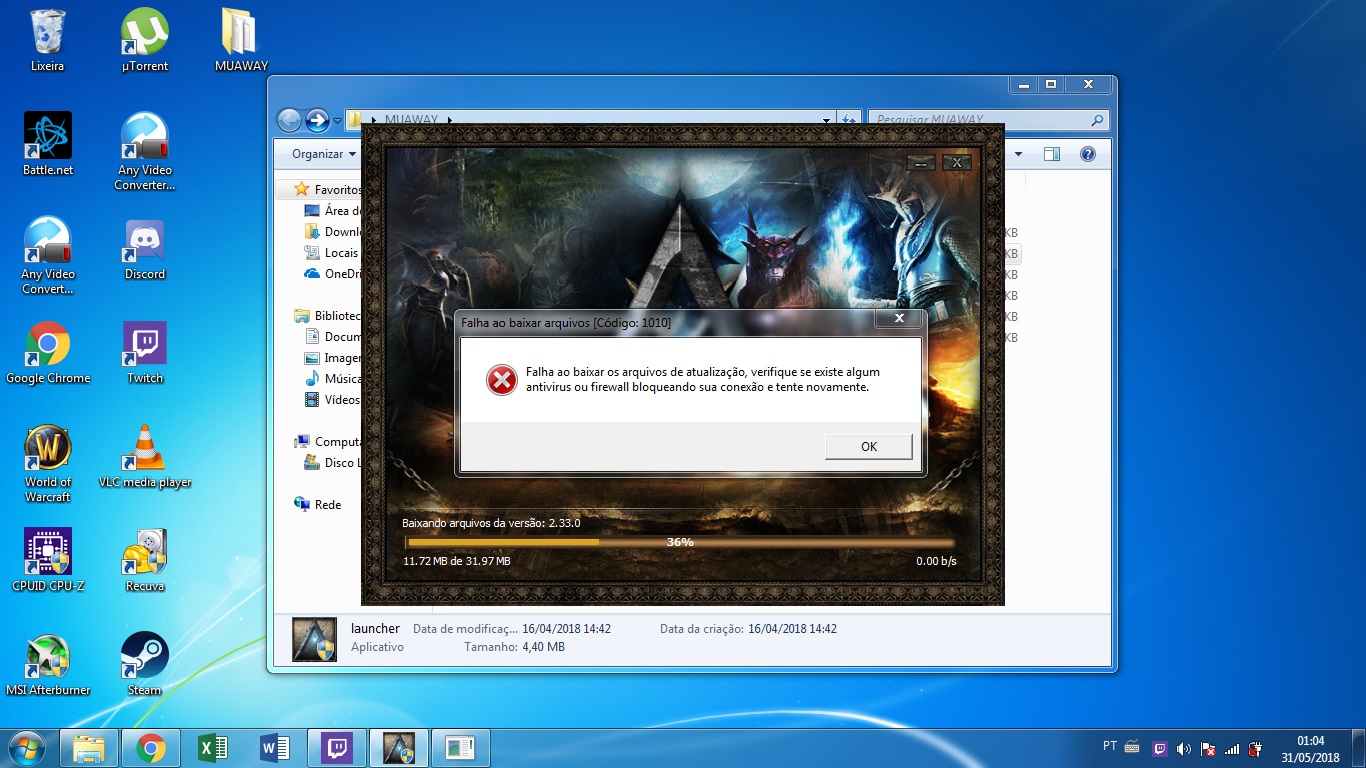This screenshot has height=768, width=1366.
Task: Show the desktop via the taskbar corner button
Action: click(x=1359, y=748)
